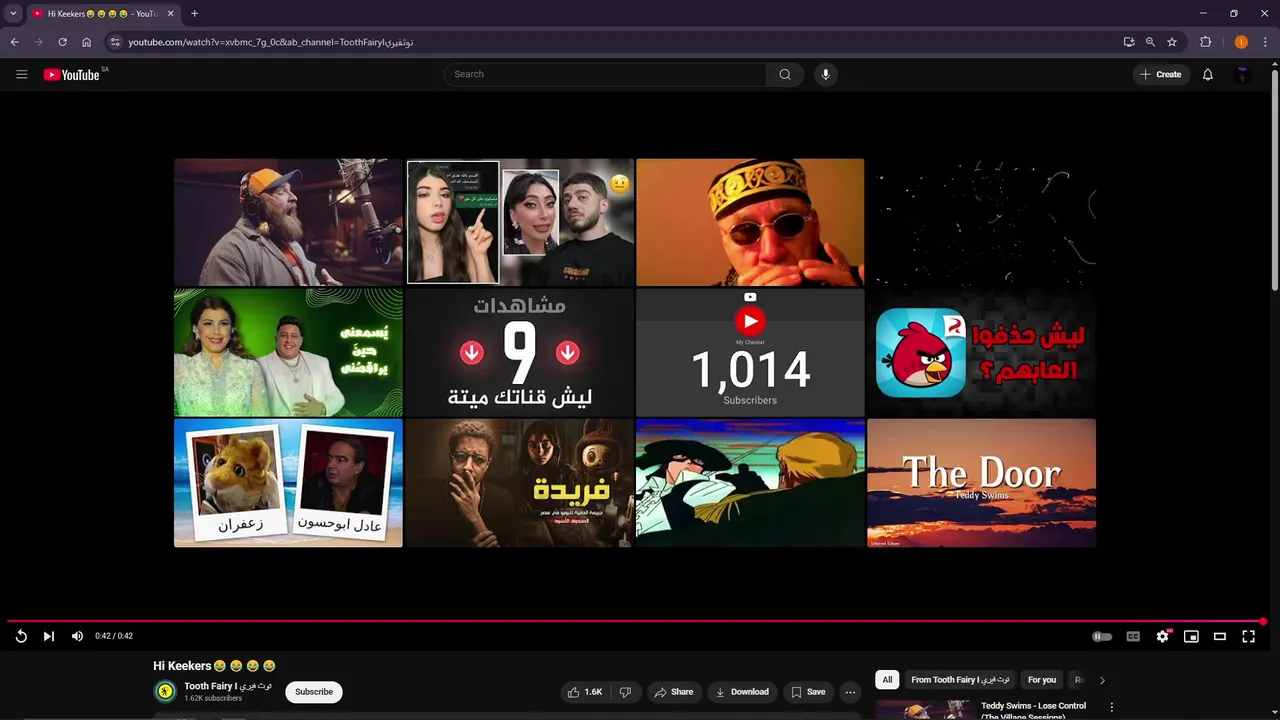
Task: Switch to miniplayer mode
Action: click(1191, 636)
